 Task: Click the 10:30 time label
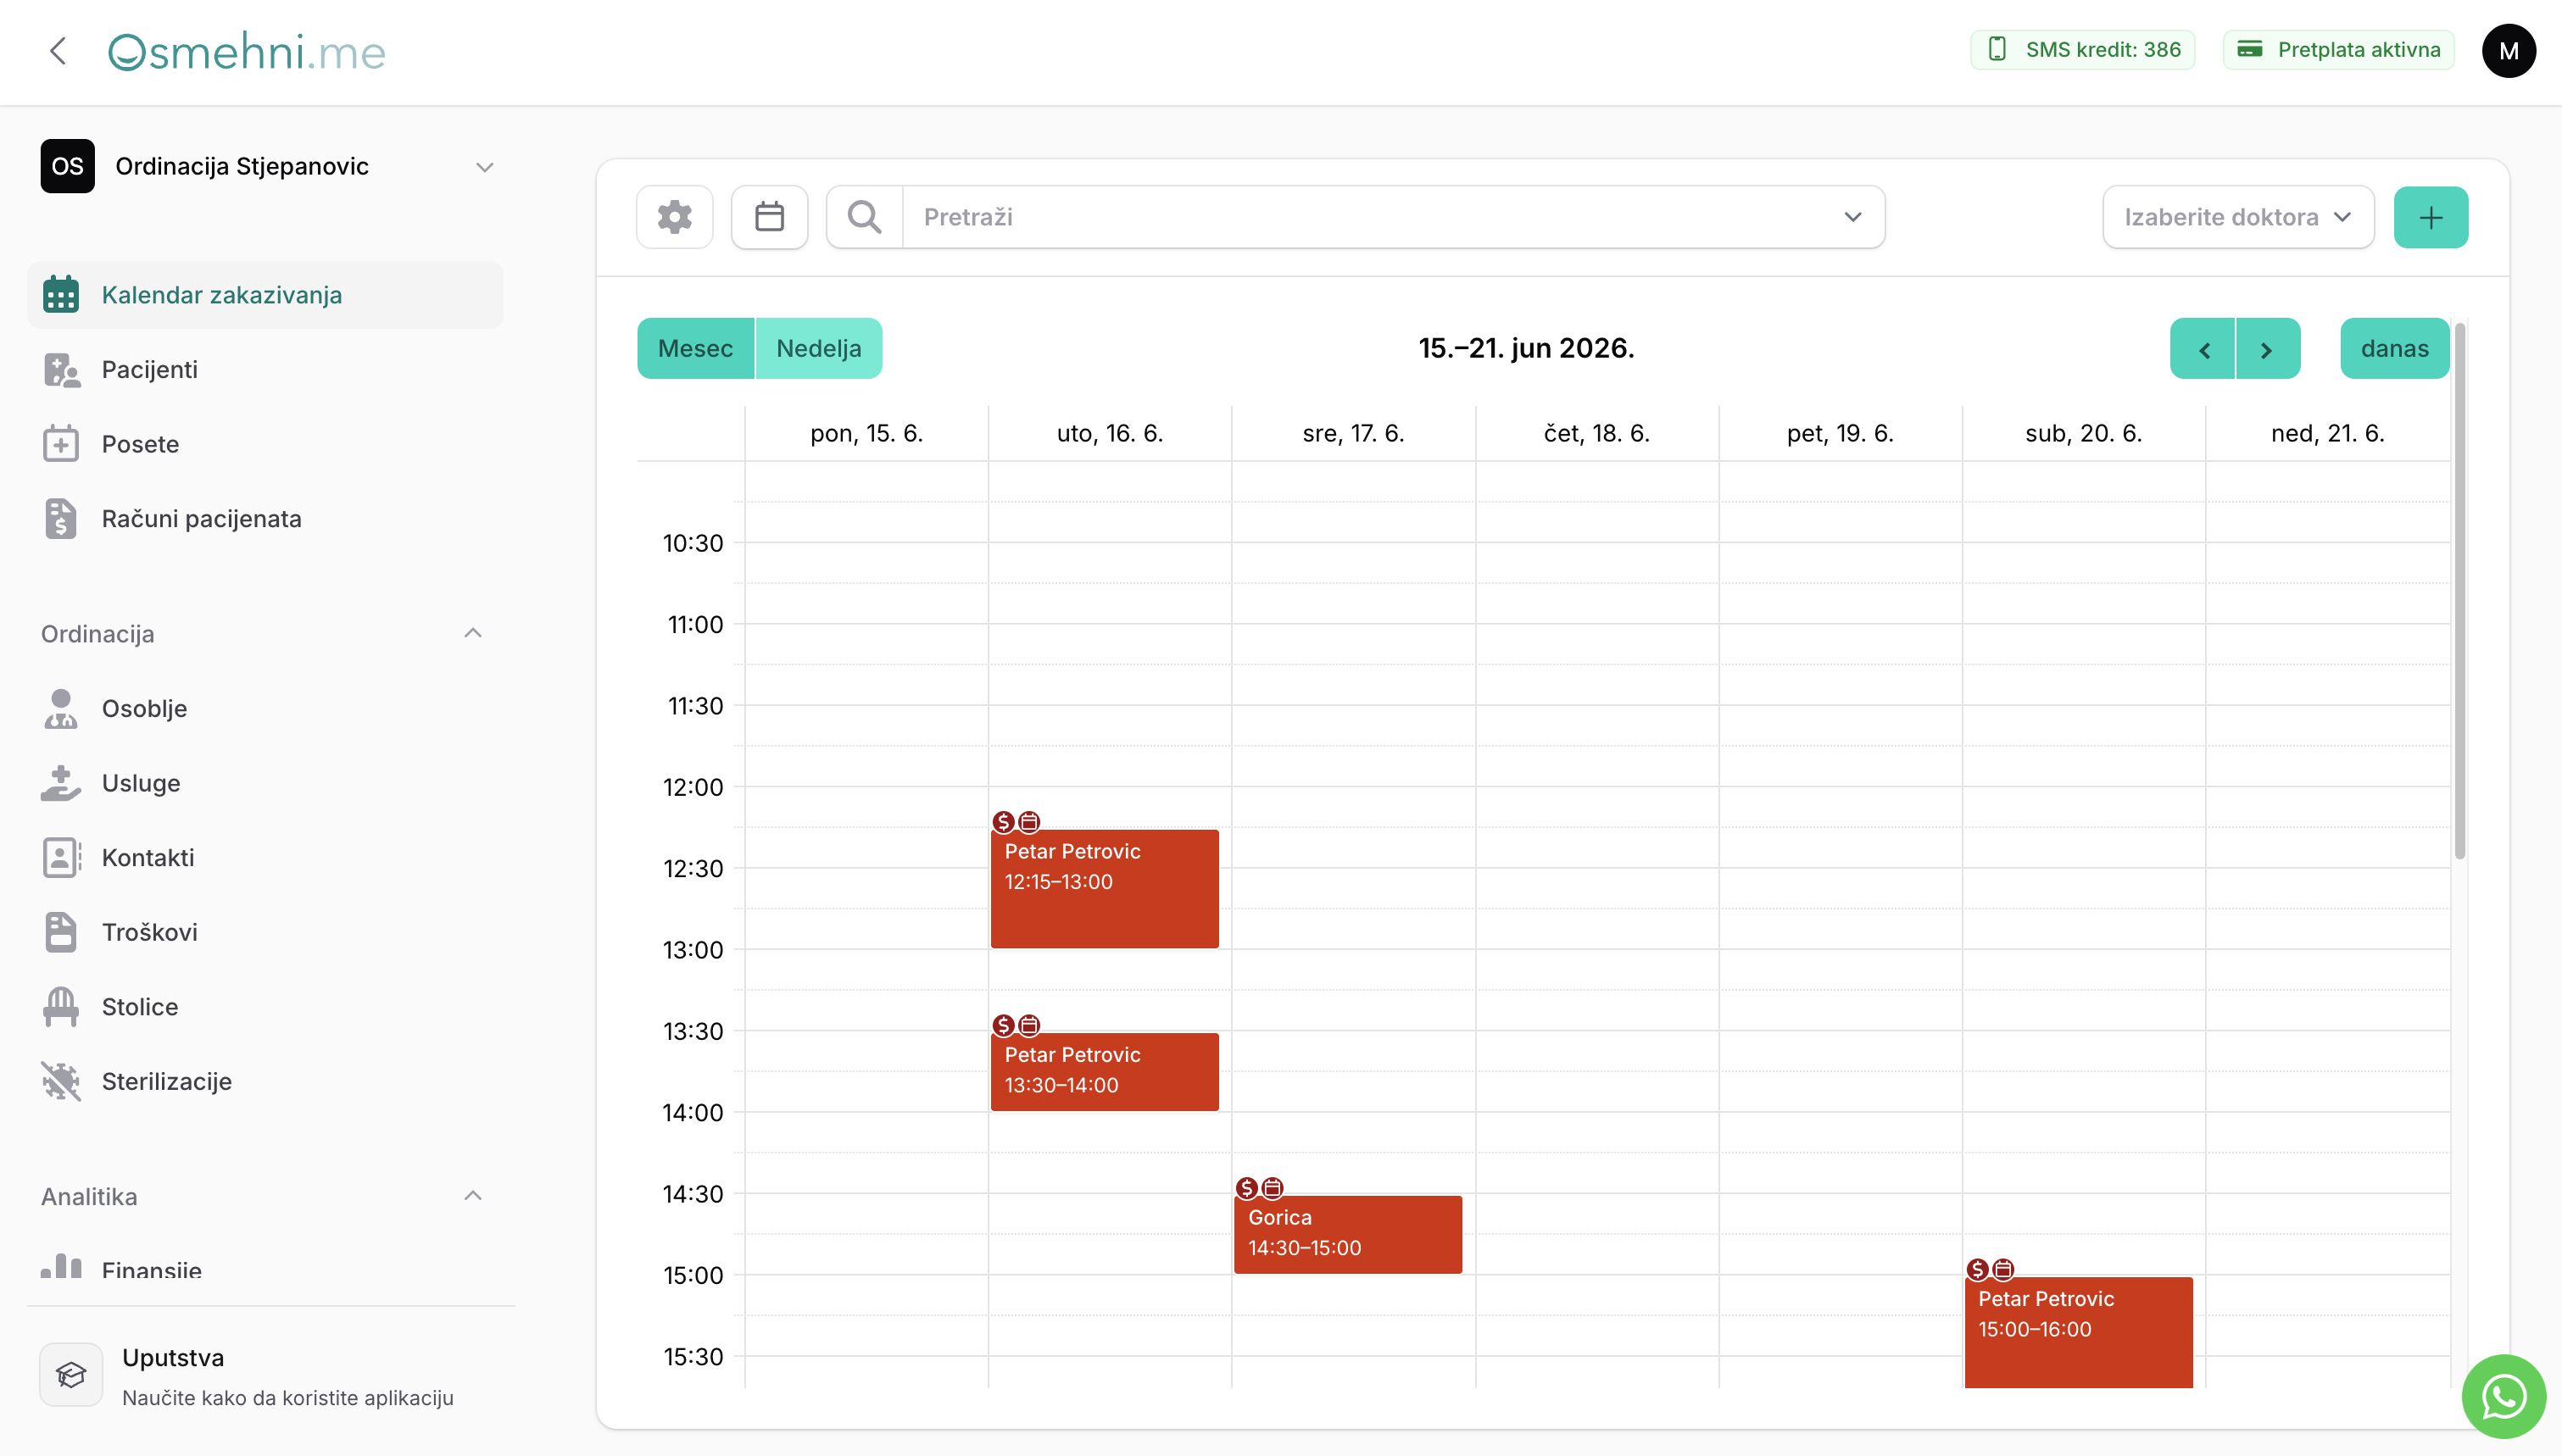click(692, 543)
